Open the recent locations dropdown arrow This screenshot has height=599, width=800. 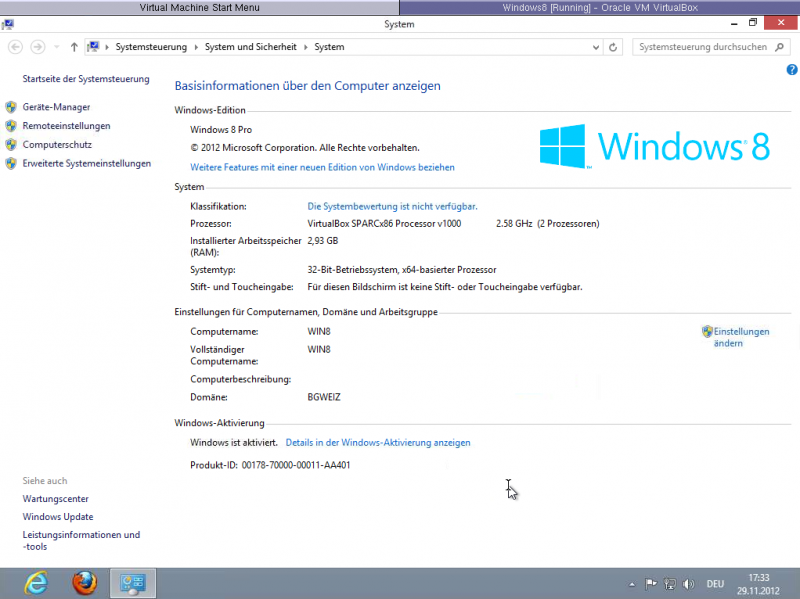[57, 47]
